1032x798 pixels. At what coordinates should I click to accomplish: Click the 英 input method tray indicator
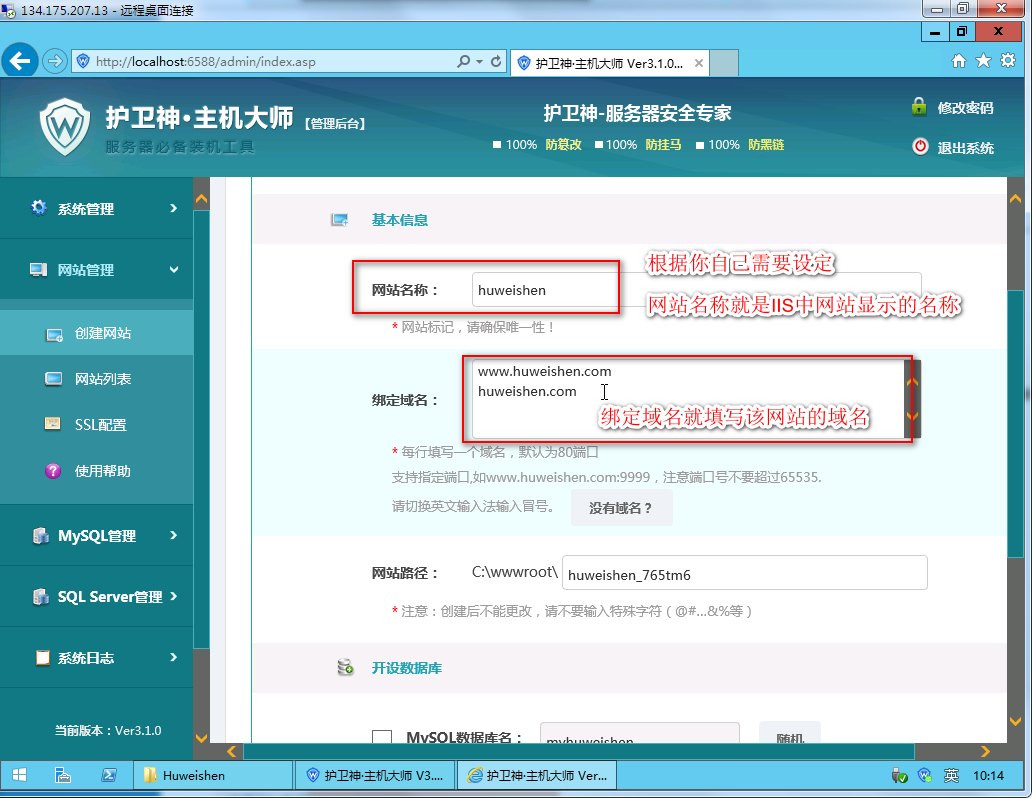pos(951,776)
